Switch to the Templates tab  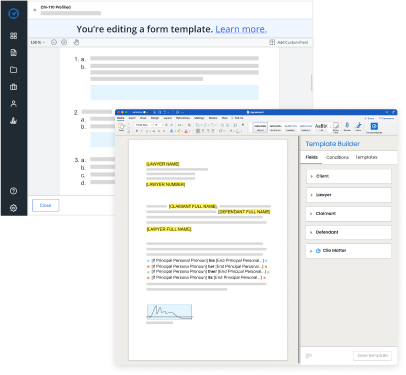click(366, 157)
